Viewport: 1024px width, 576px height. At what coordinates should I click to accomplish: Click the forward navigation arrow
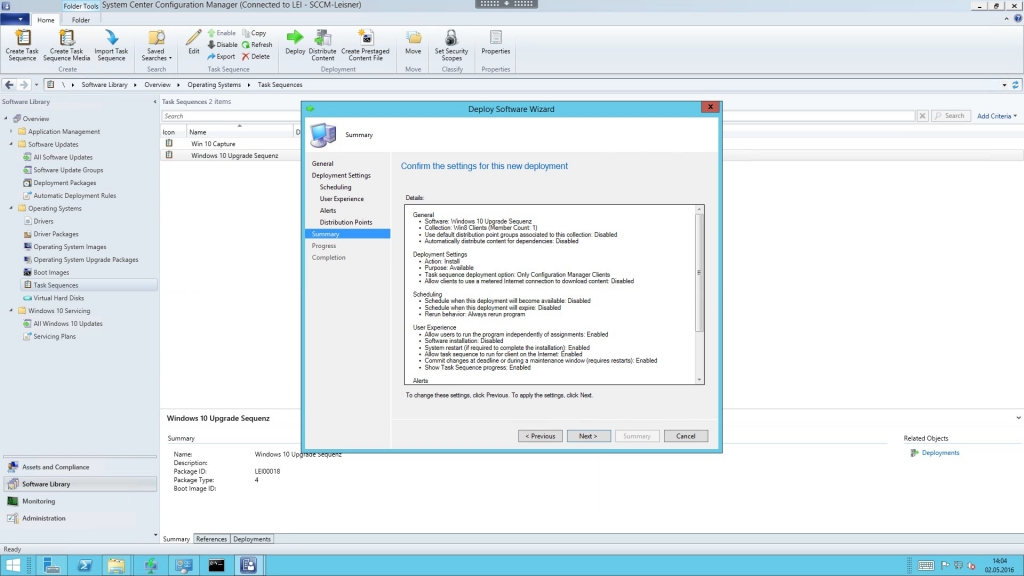tap(24, 85)
